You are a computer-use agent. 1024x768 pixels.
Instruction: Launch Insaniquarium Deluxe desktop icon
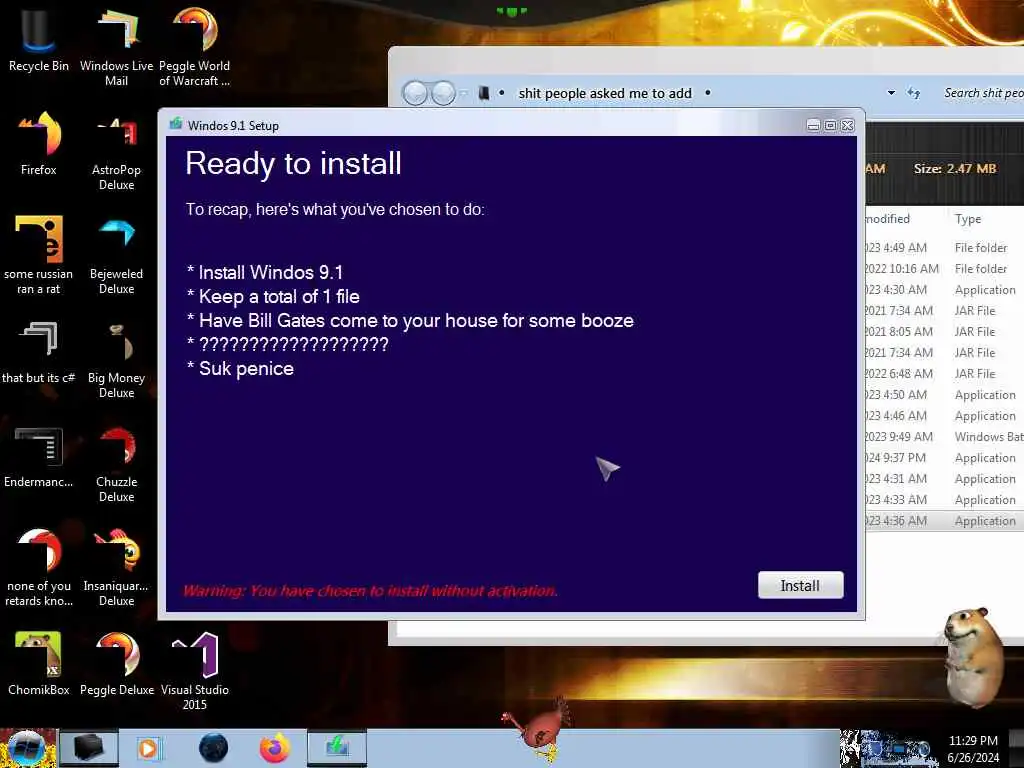116,567
